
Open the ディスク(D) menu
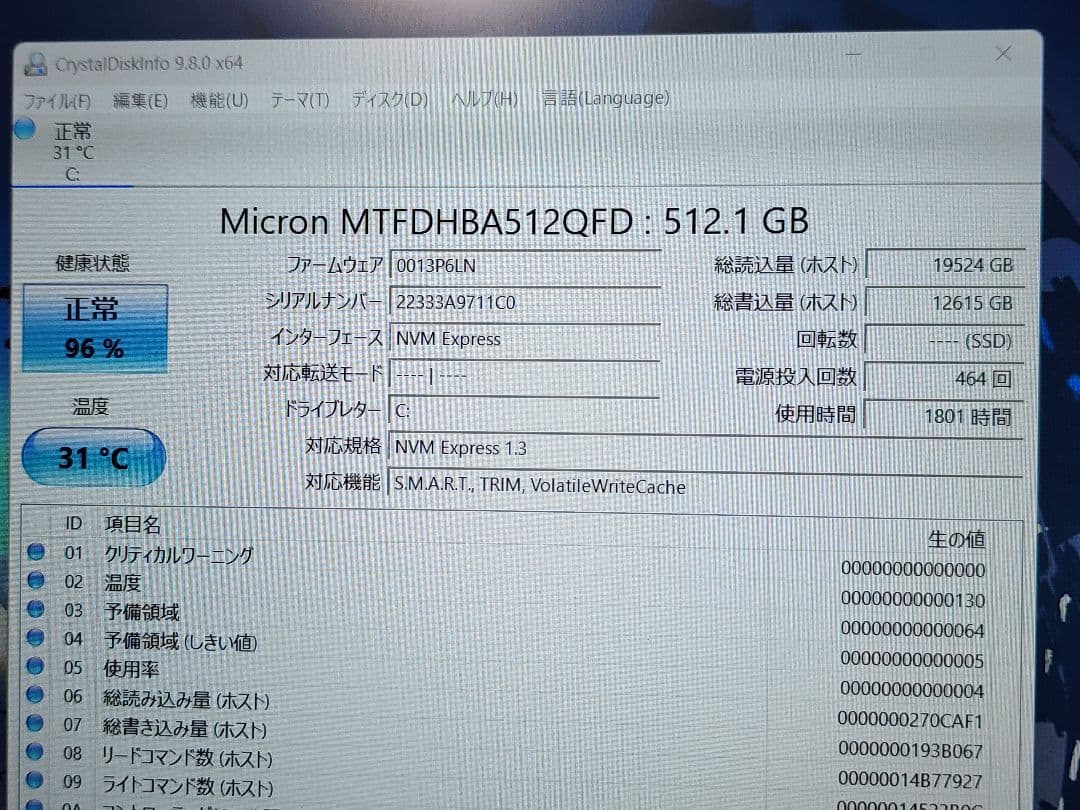[390, 100]
